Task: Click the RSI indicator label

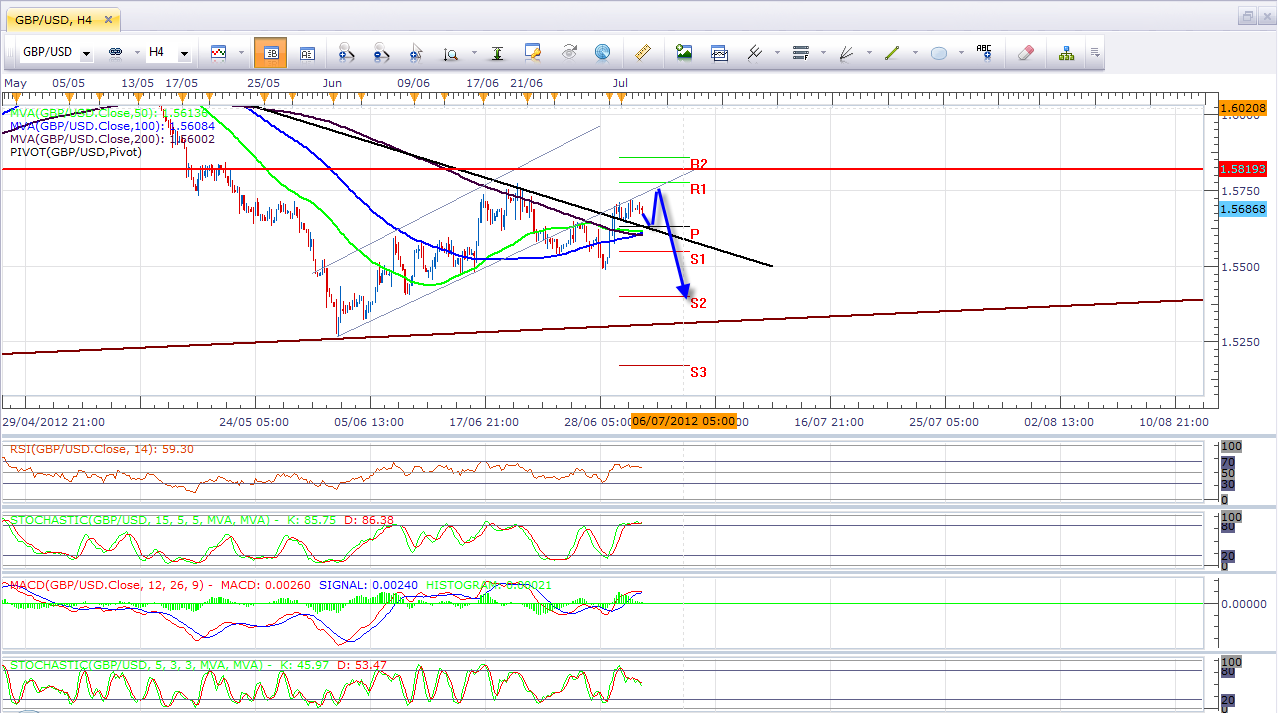Action: tap(102, 449)
